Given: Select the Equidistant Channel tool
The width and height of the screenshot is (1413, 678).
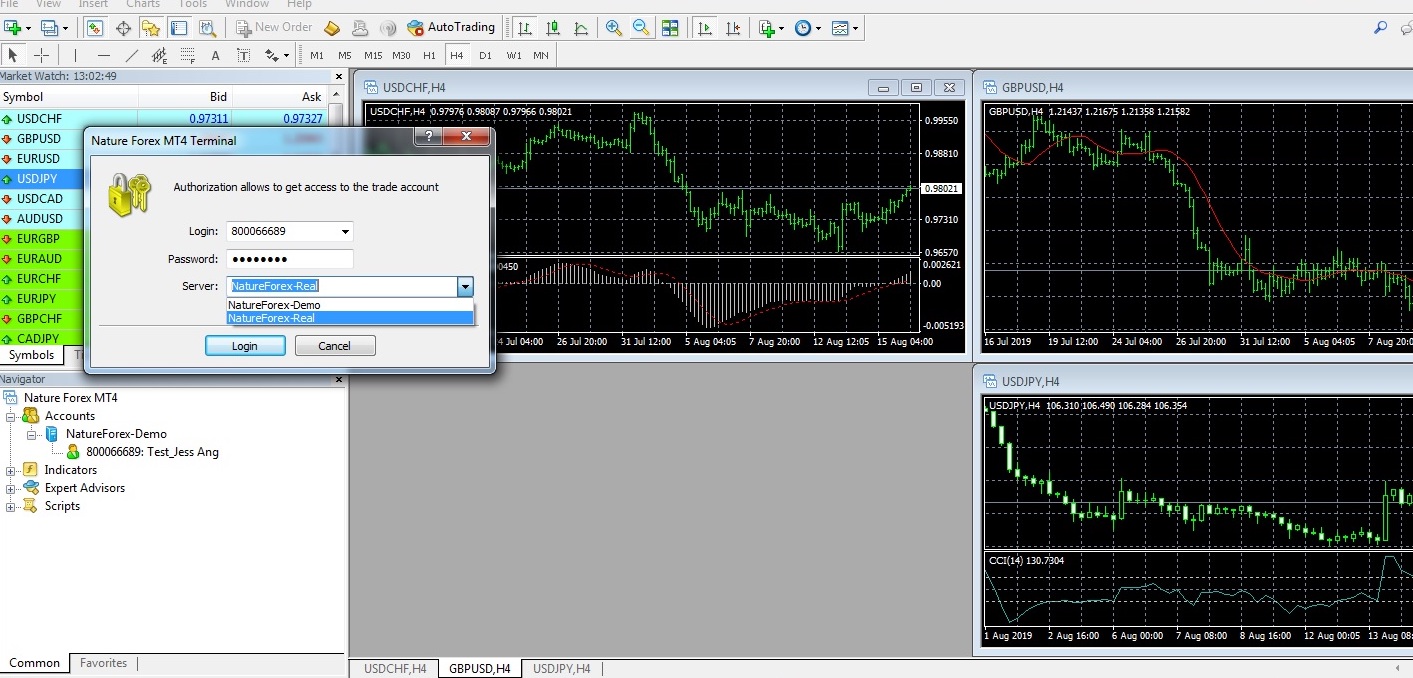Looking at the screenshot, I should click(159, 55).
